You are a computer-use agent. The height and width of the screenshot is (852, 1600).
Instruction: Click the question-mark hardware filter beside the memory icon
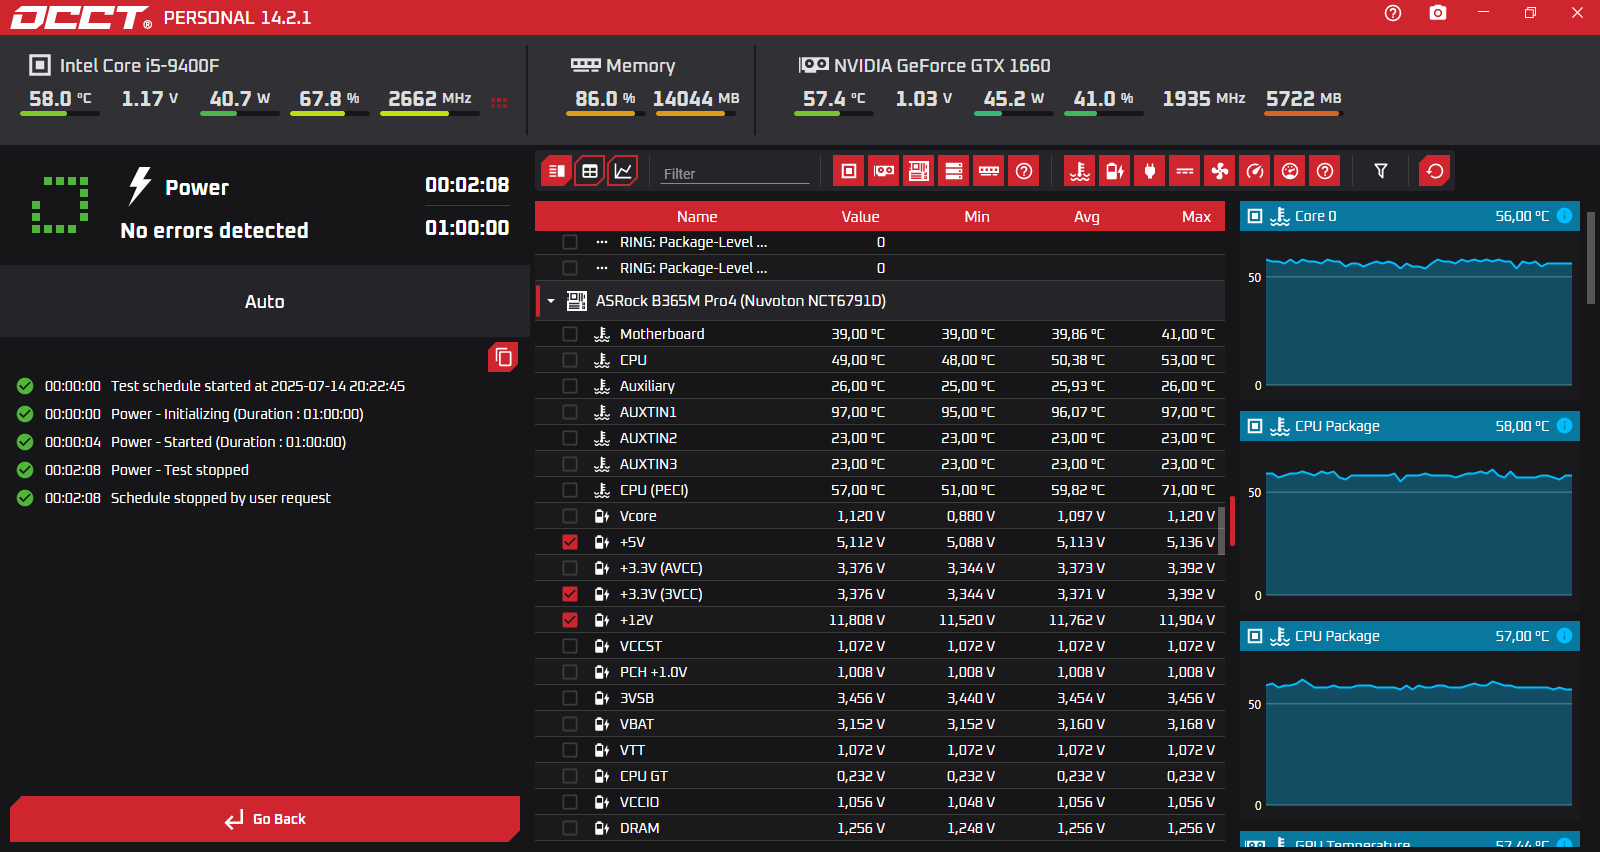pos(1024,171)
